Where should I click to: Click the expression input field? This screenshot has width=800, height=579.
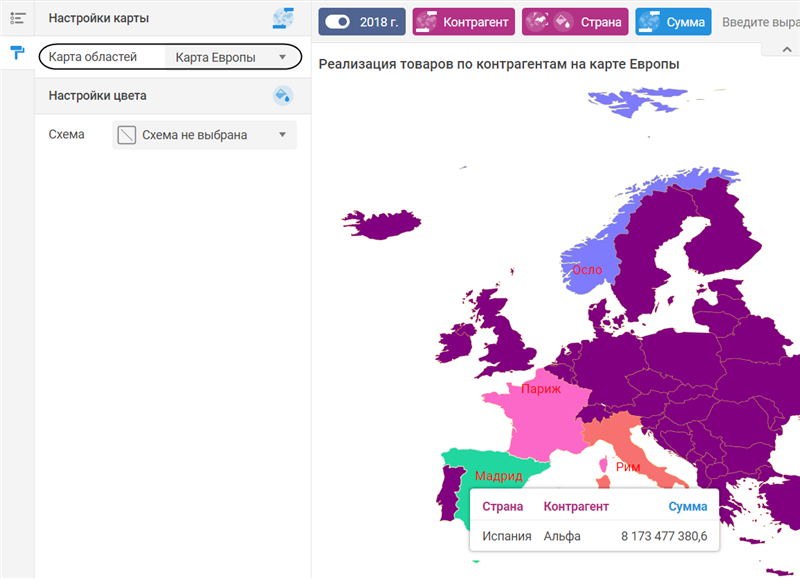coord(758,22)
